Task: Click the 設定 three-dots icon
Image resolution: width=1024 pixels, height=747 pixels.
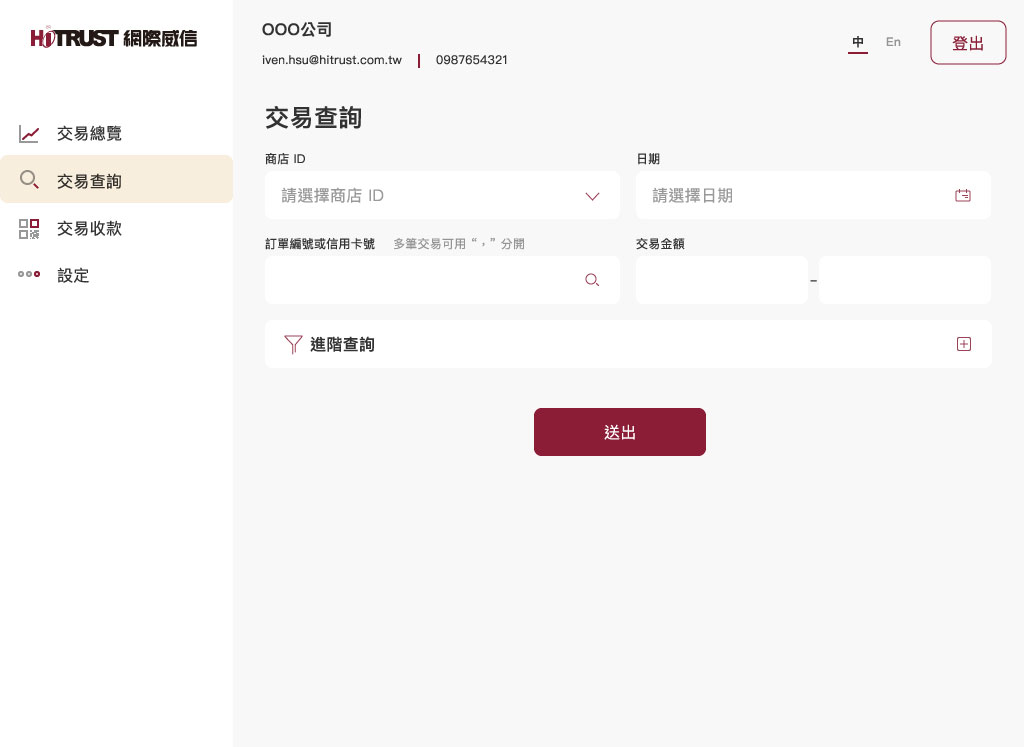Action: (x=29, y=275)
